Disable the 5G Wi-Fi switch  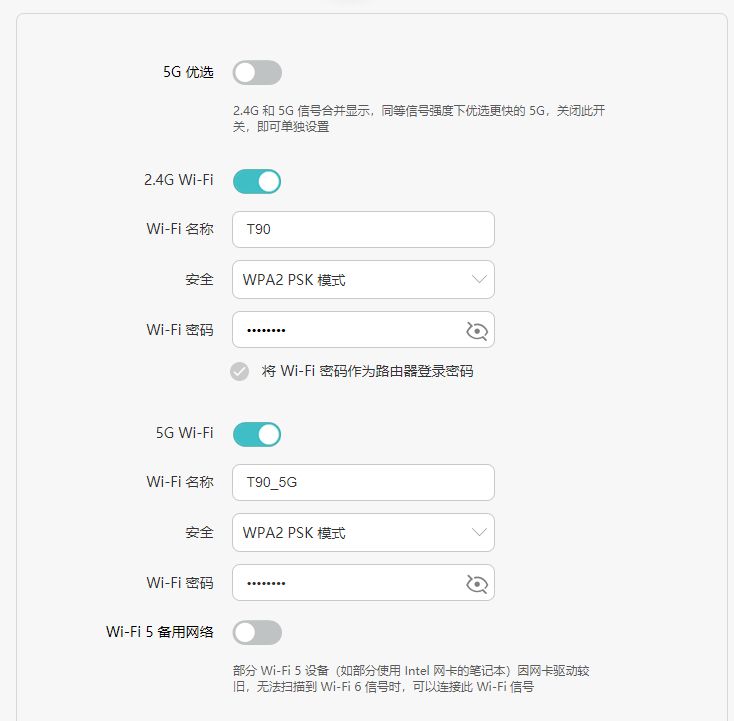coord(257,434)
